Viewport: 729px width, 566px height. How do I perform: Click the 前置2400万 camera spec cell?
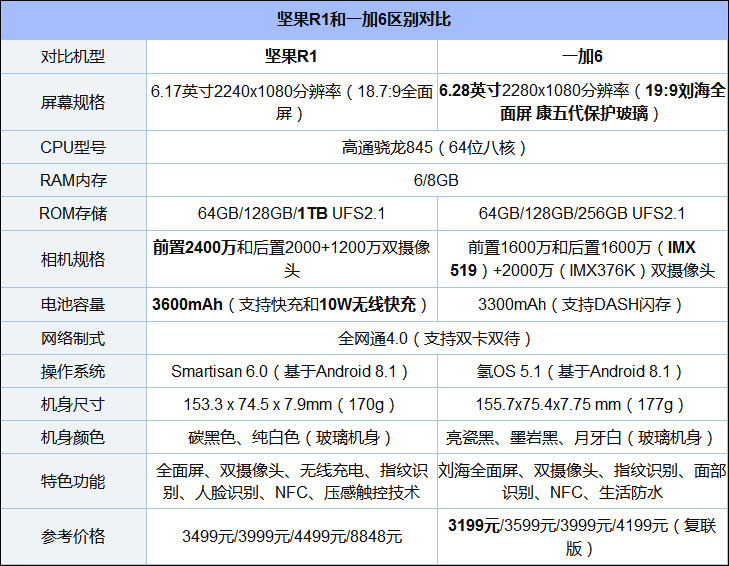pos(292,259)
